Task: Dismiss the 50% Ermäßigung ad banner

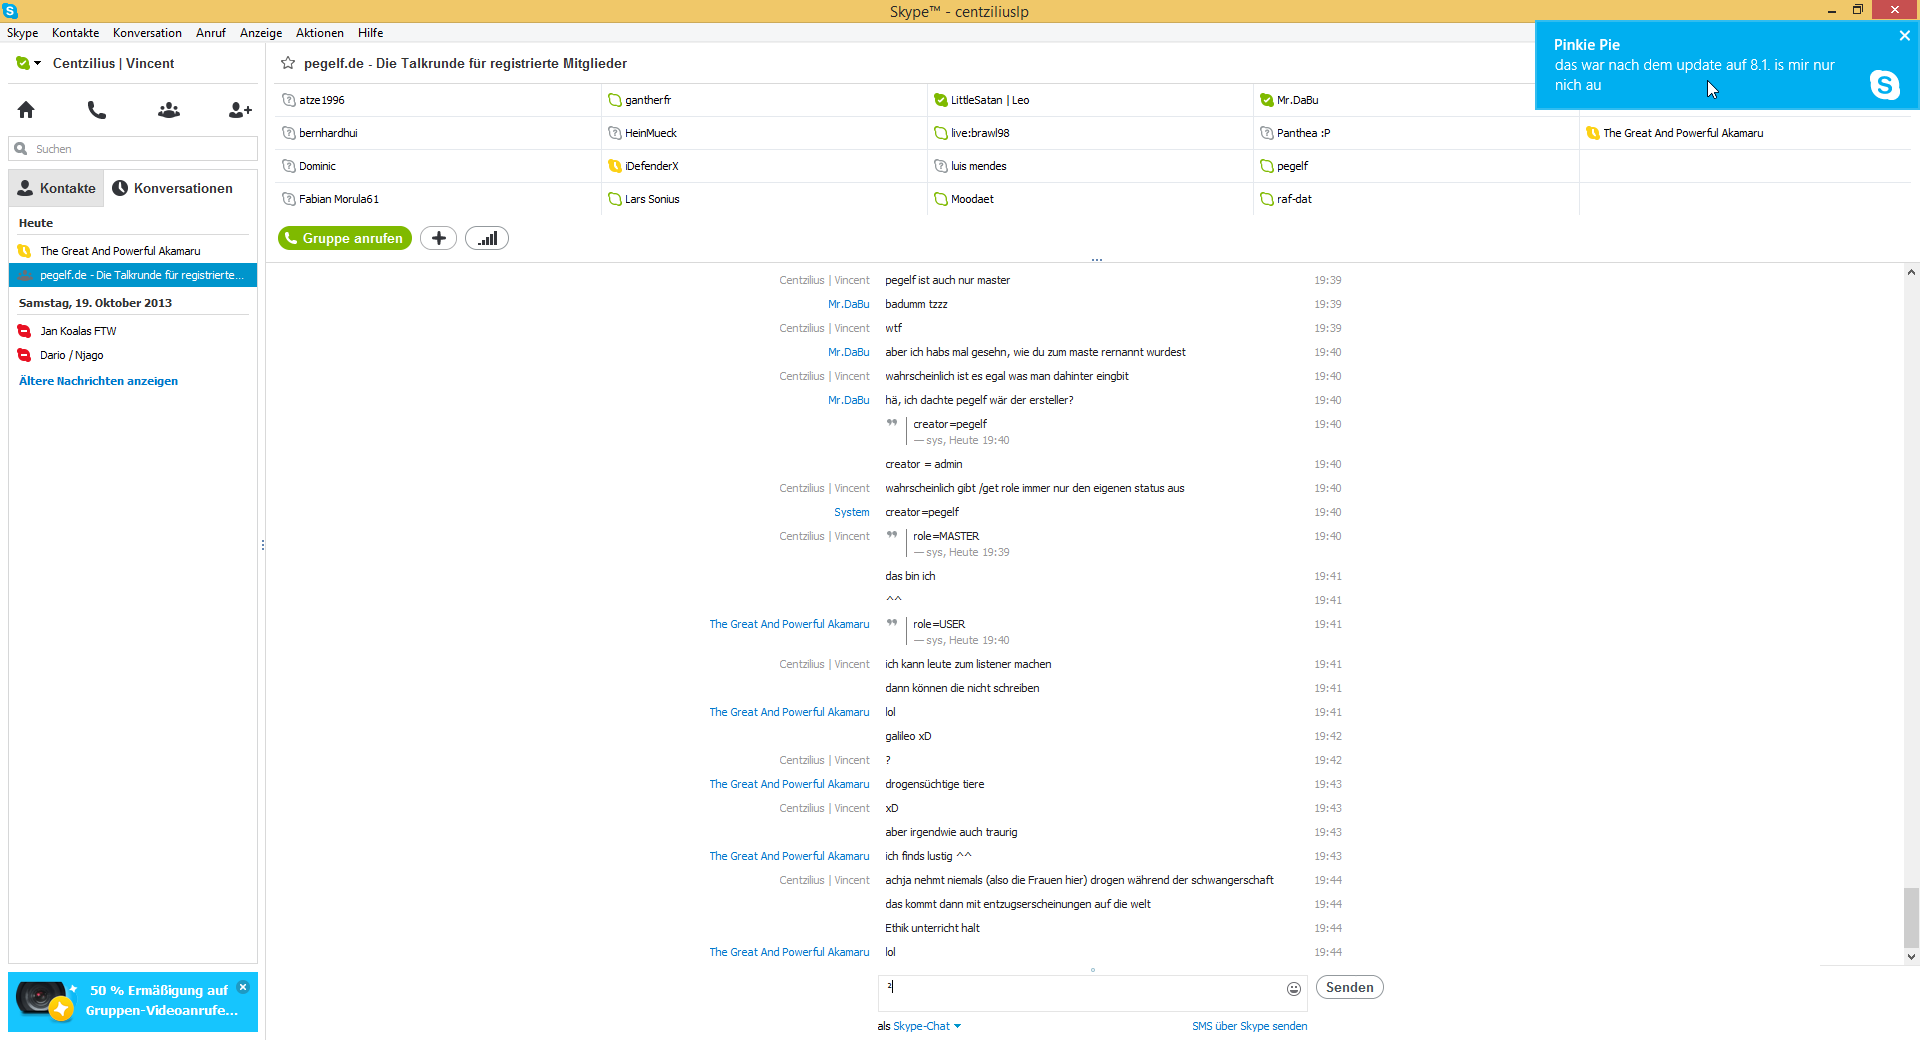Action: tap(243, 987)
